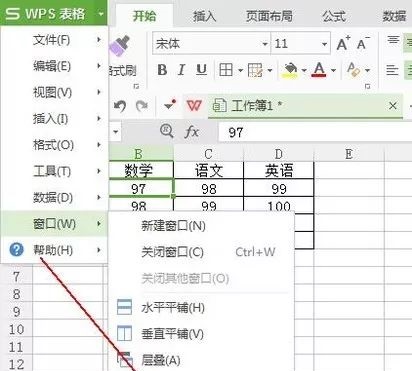412x371 pixels.
Task: Click the Redo arrow icon
Action: click(142, 106)
